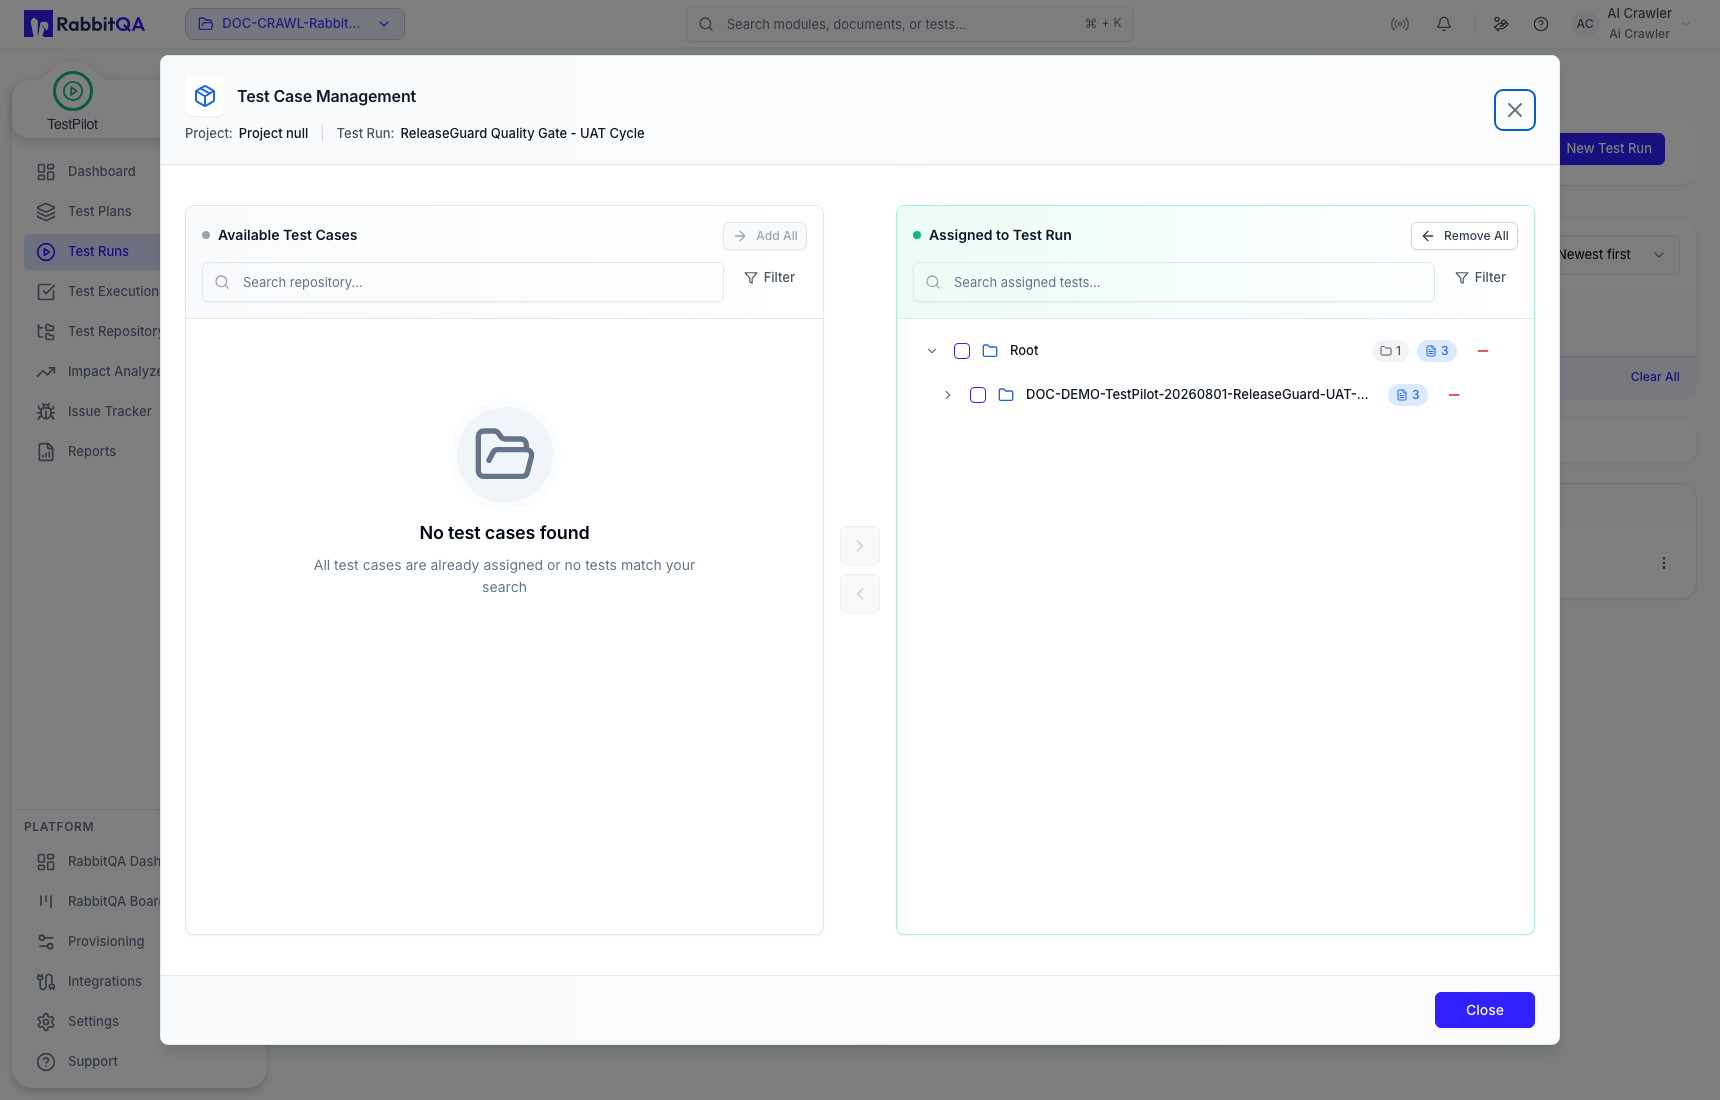Click the AC user avatar
1720x1100 pixels.
tap(1585, 24)
